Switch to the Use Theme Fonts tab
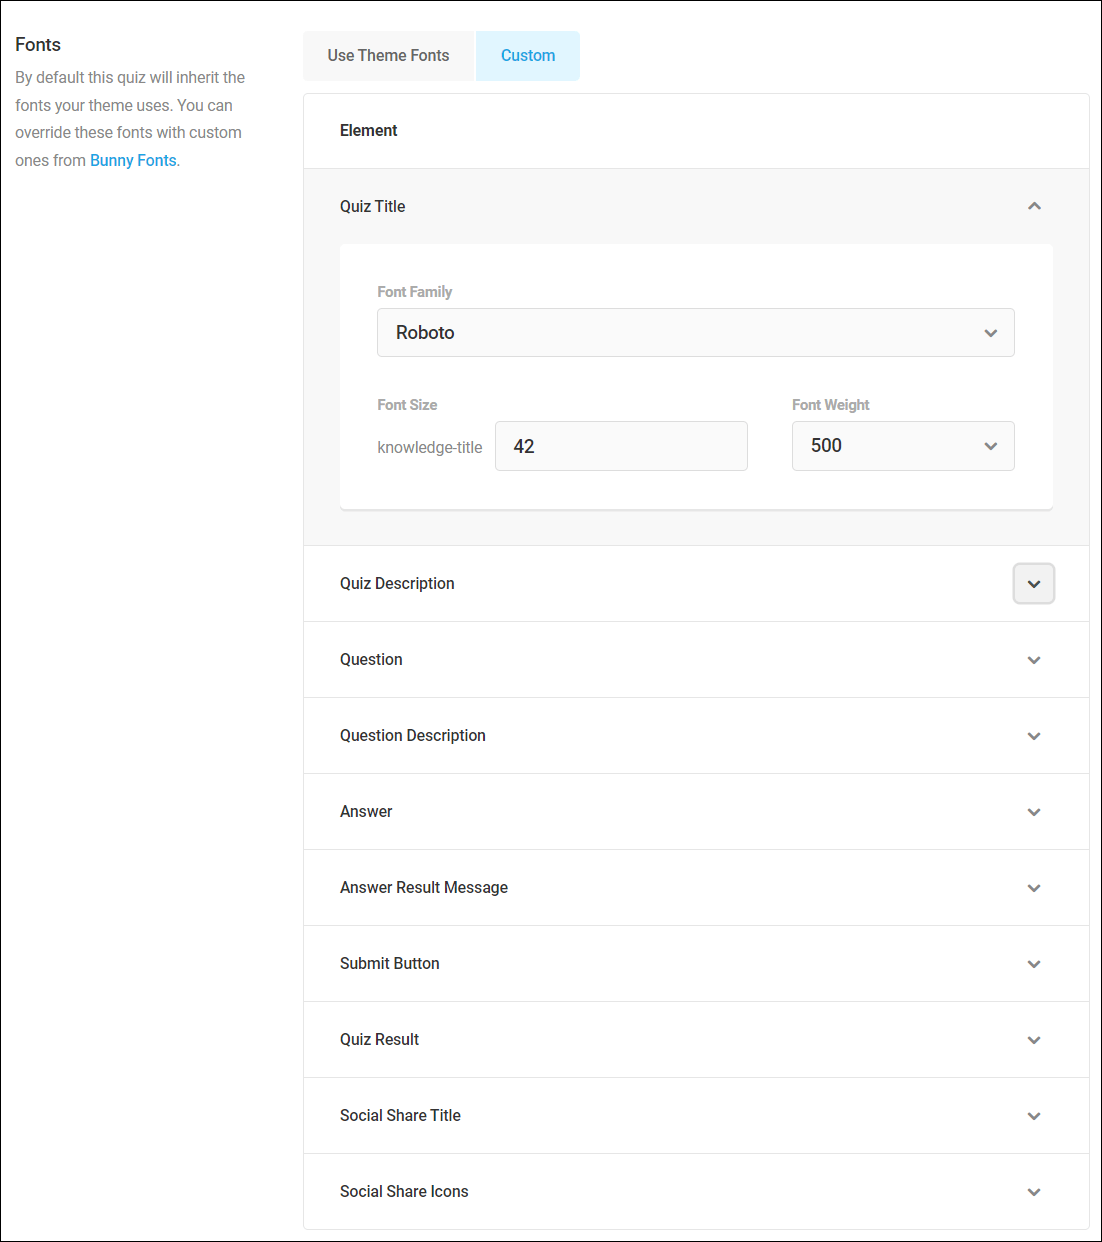This screenshot has width=1102, height=1242. pyautogui.click(x=388, y=56)
